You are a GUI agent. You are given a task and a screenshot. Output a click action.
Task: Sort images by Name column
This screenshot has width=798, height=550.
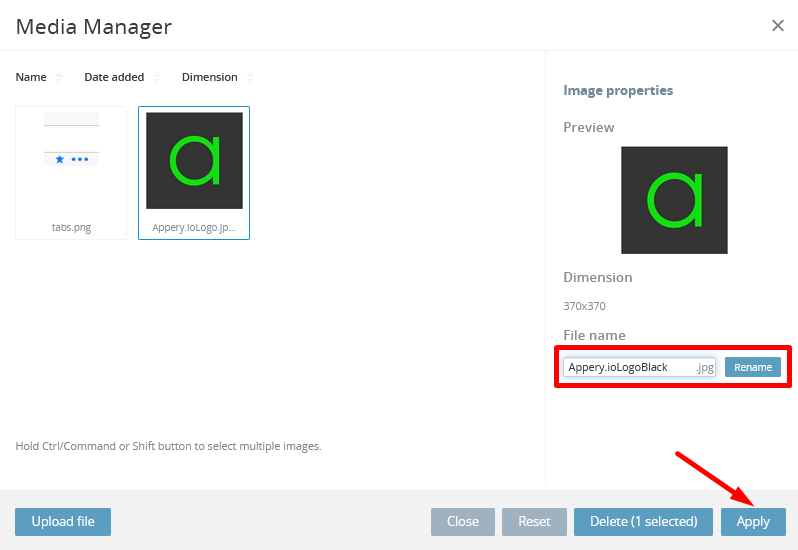(59, 77)
